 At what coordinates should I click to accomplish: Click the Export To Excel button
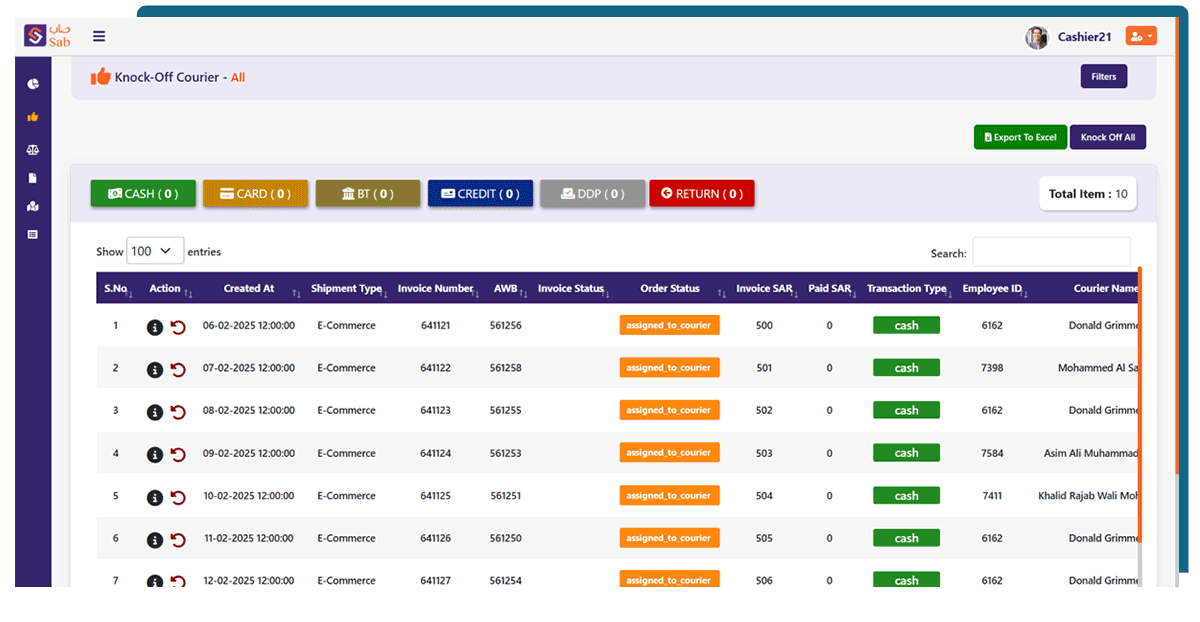tap(1020, 137)
